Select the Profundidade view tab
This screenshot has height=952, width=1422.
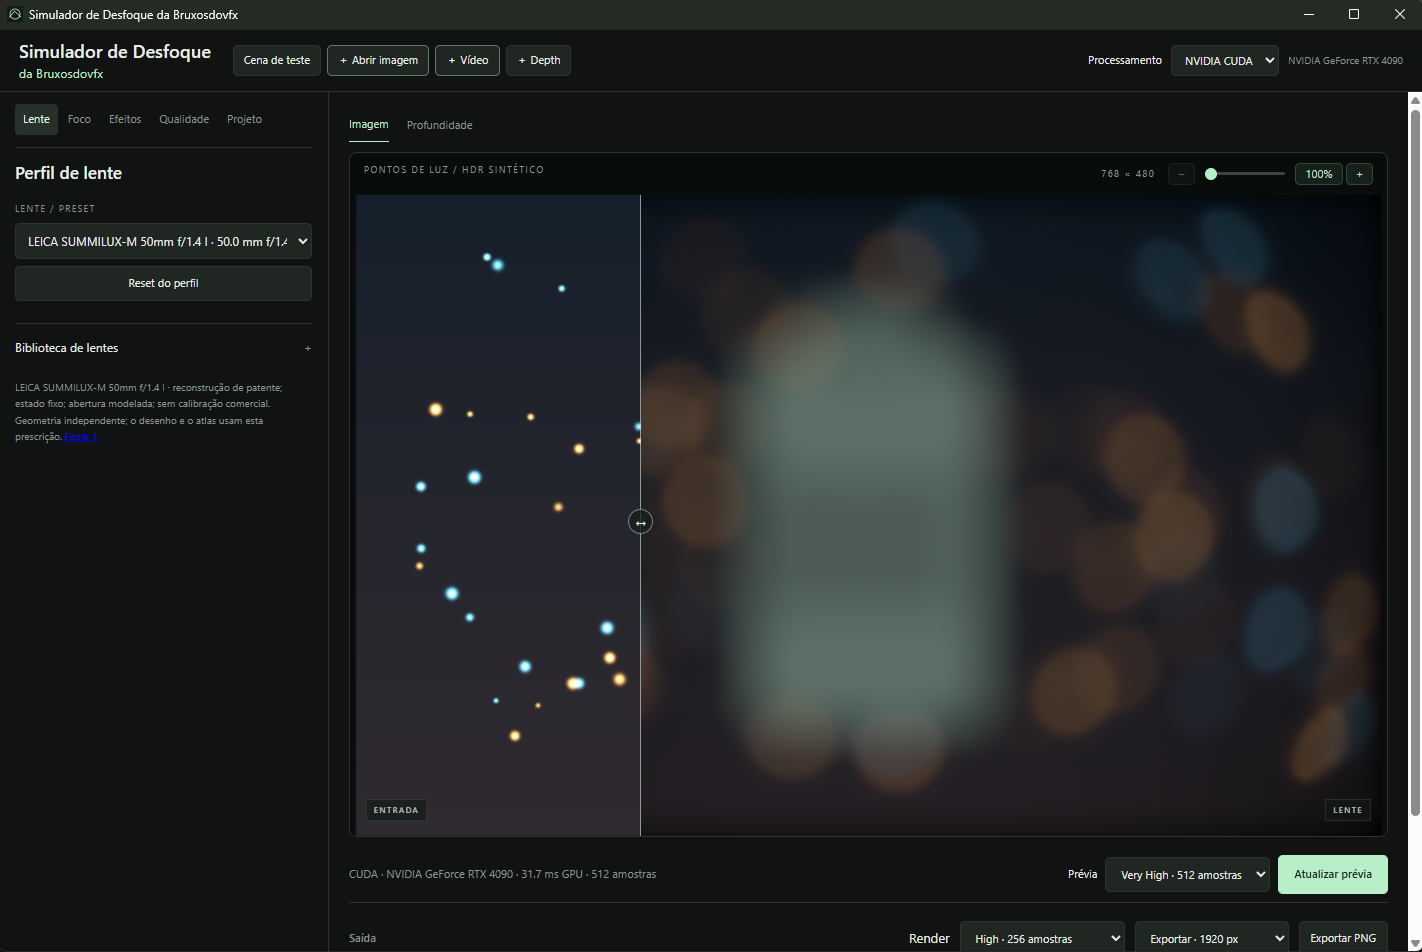tap(439, 125)
